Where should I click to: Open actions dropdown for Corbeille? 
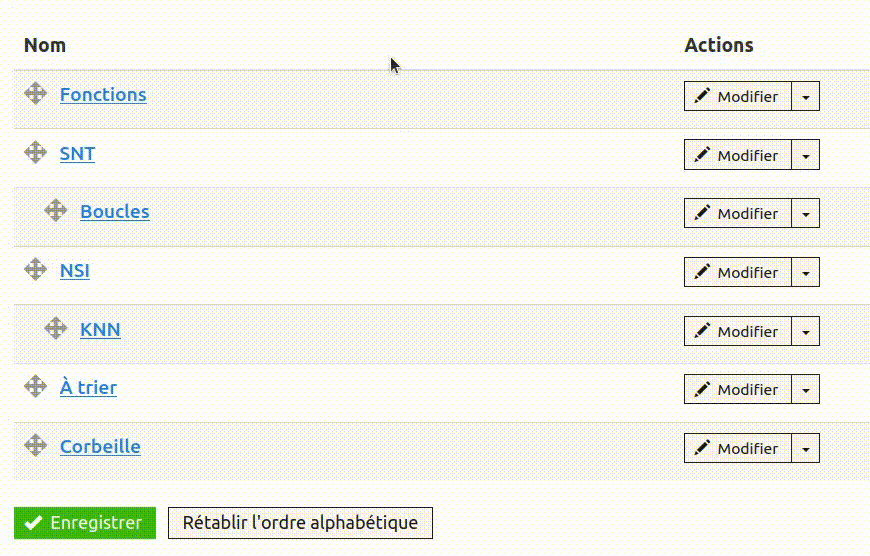click(x=806, y=448)
